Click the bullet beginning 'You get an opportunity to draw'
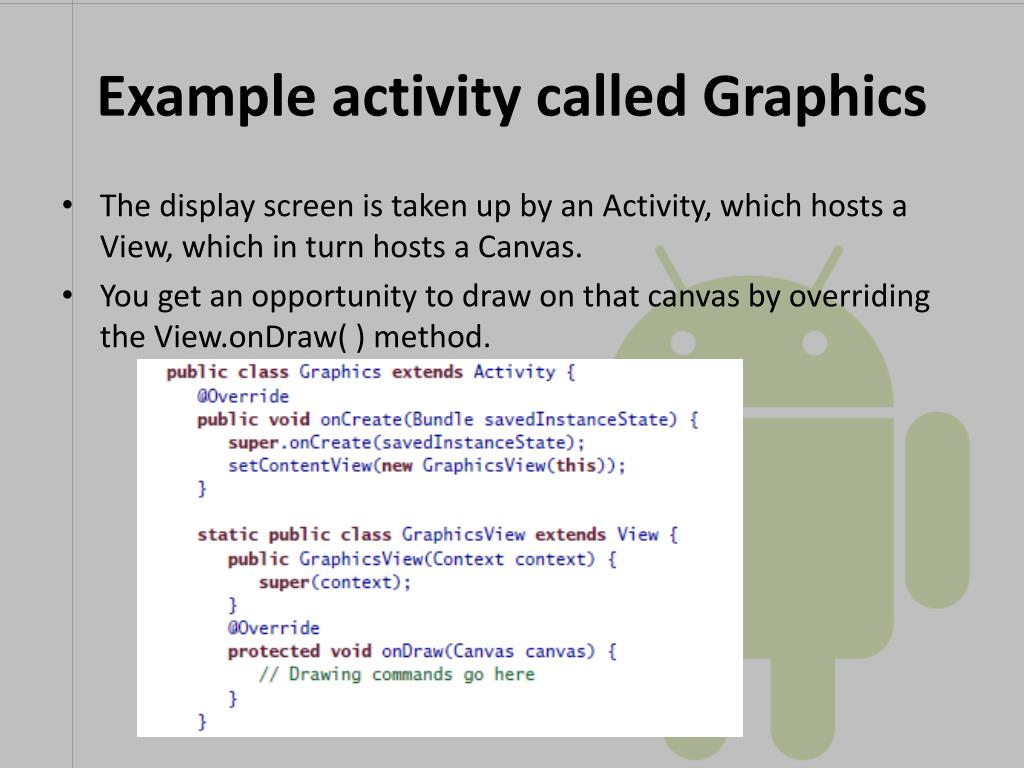This screenshot has width=1024, height=768. (515, 316)
